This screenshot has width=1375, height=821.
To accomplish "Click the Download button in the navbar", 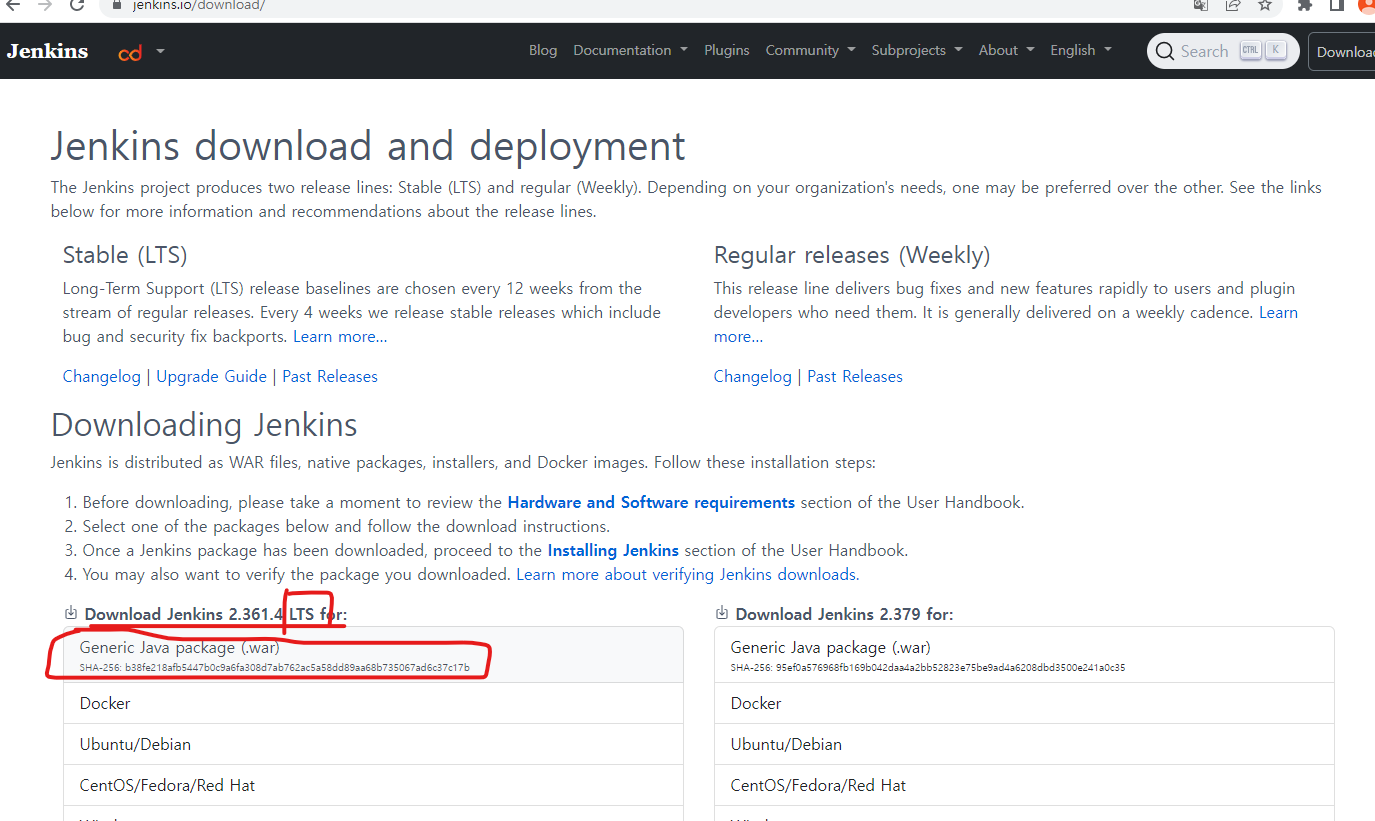I will (1343, 52).
